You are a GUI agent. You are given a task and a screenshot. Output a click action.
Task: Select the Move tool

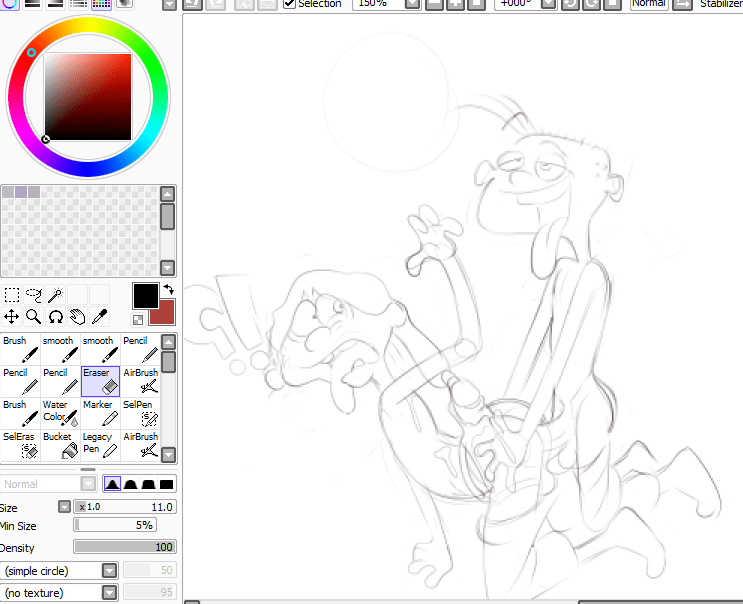point(12,317)
